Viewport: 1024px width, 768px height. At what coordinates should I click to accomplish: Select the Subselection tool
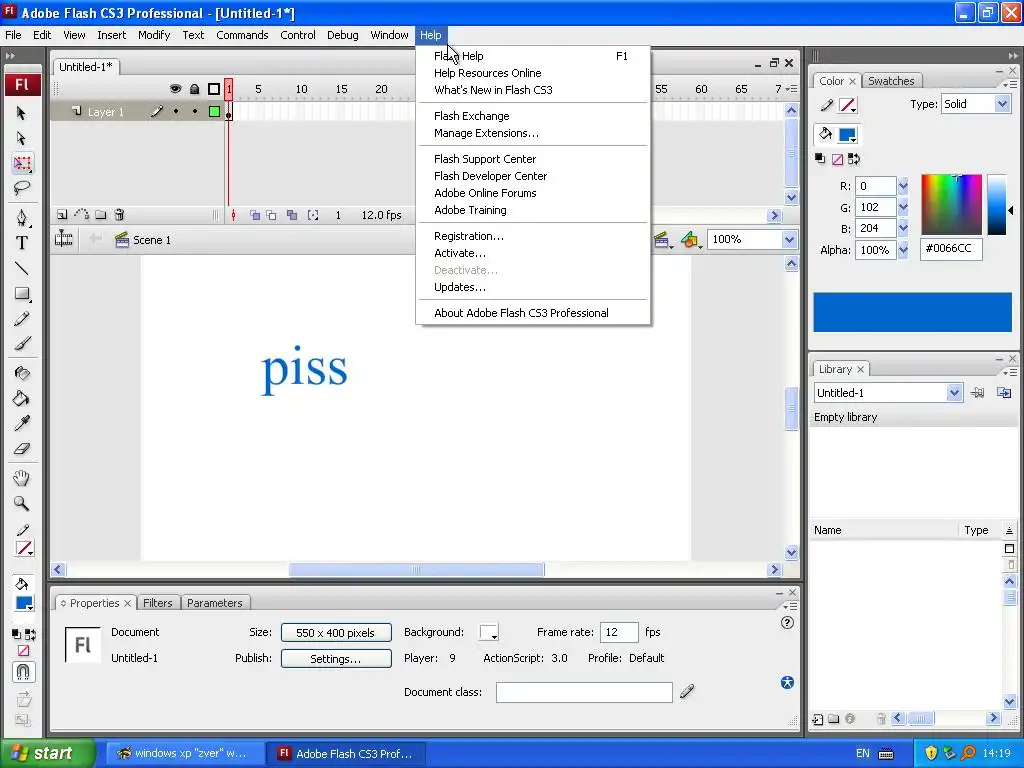[x=21, y=138]
